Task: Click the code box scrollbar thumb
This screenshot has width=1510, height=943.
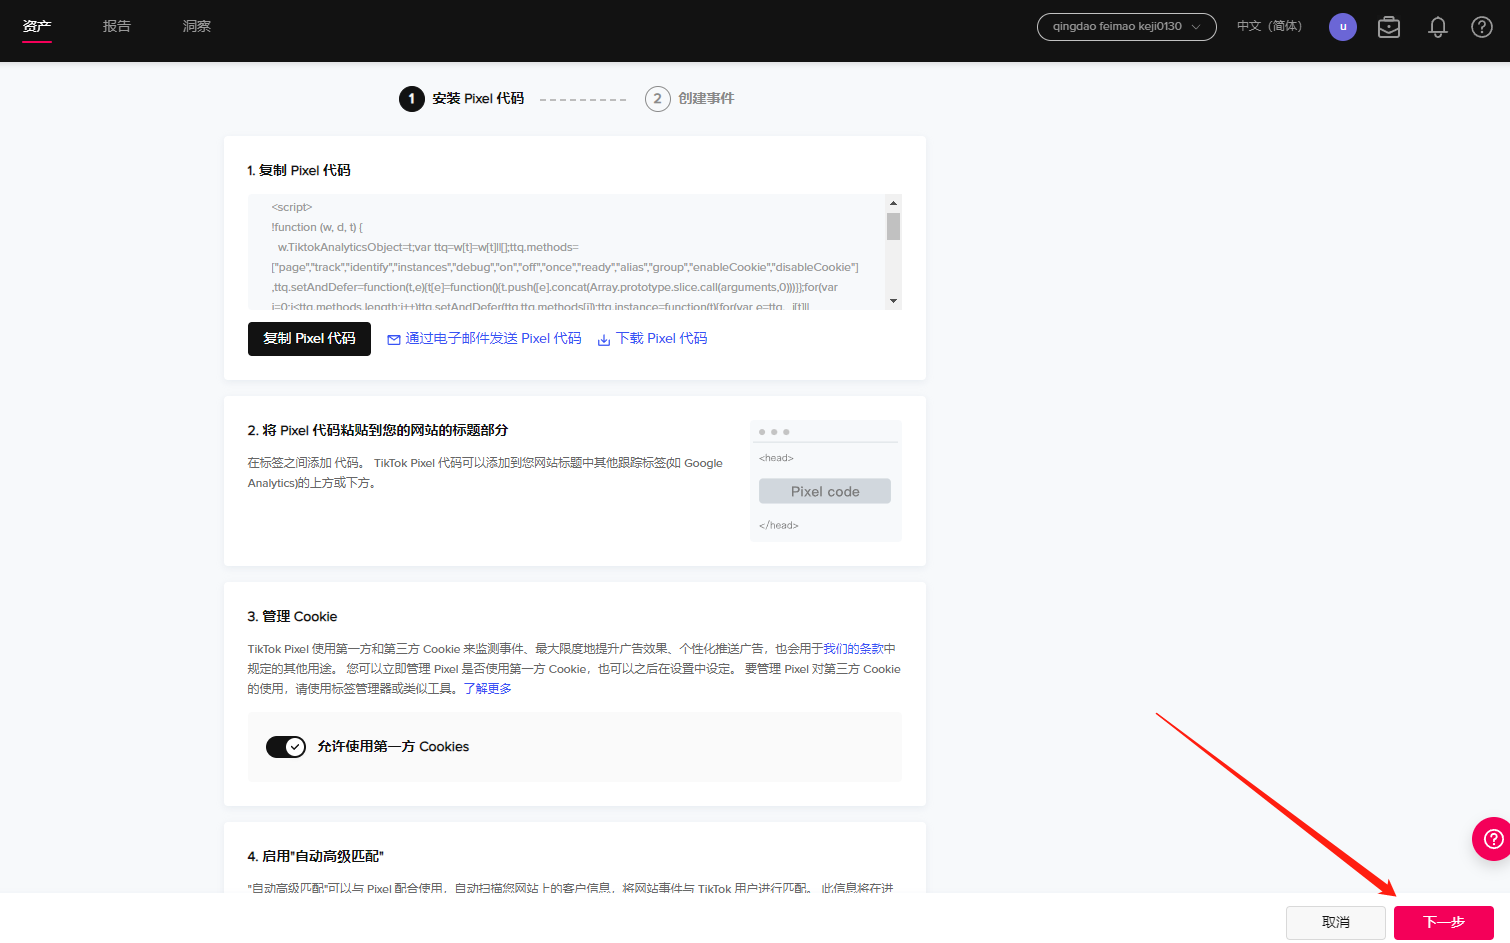Action: coord(894,226)
